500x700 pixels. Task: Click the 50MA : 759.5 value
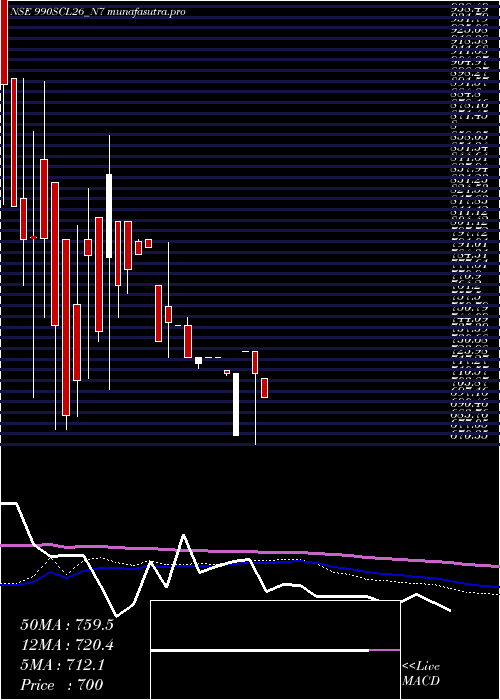click(67, 625)
